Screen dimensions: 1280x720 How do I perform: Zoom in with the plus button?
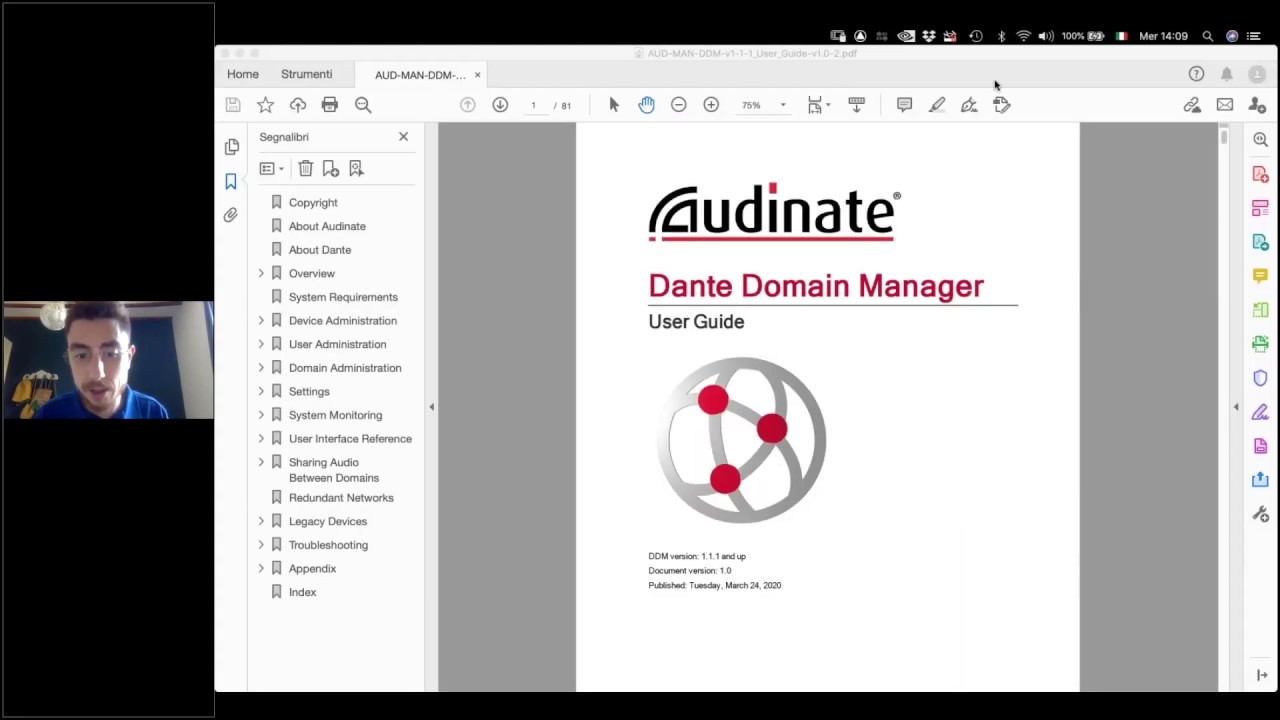point(711,105)
